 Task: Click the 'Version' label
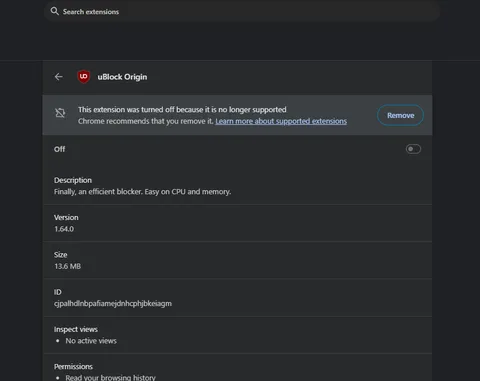66,217
